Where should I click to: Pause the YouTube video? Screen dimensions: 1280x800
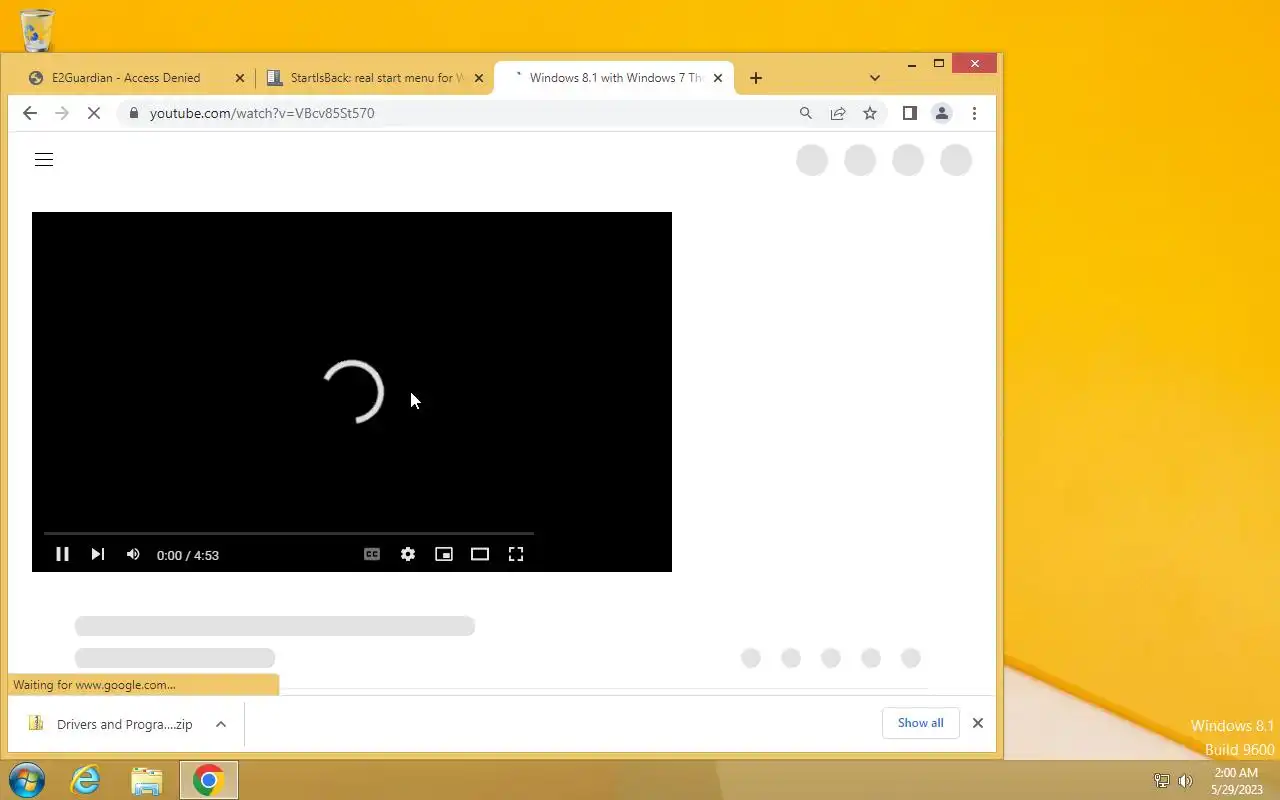click(x=62, y=554)
